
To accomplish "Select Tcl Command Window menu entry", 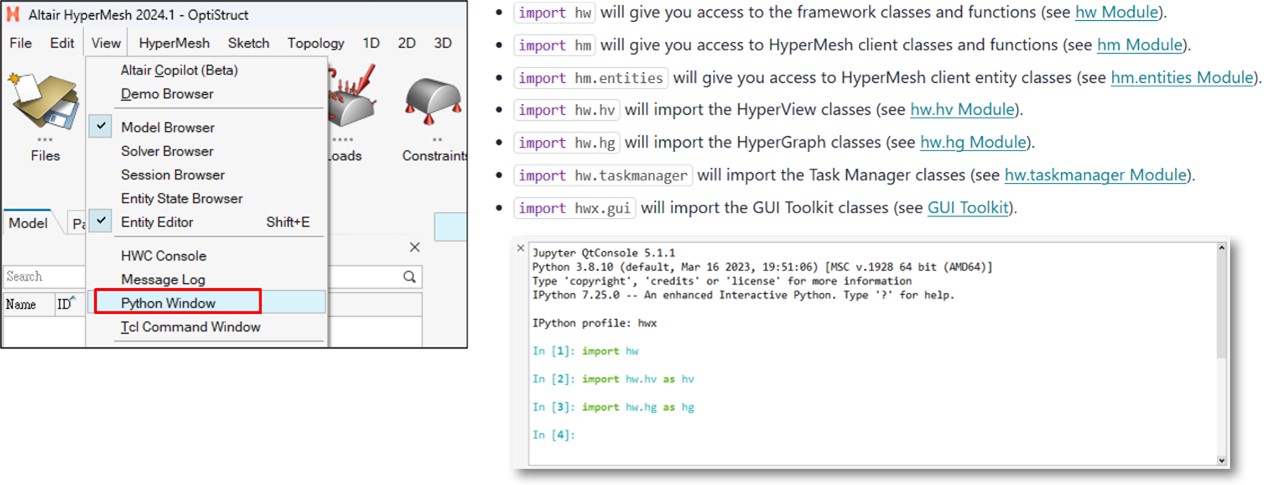I will coord(190,327).
